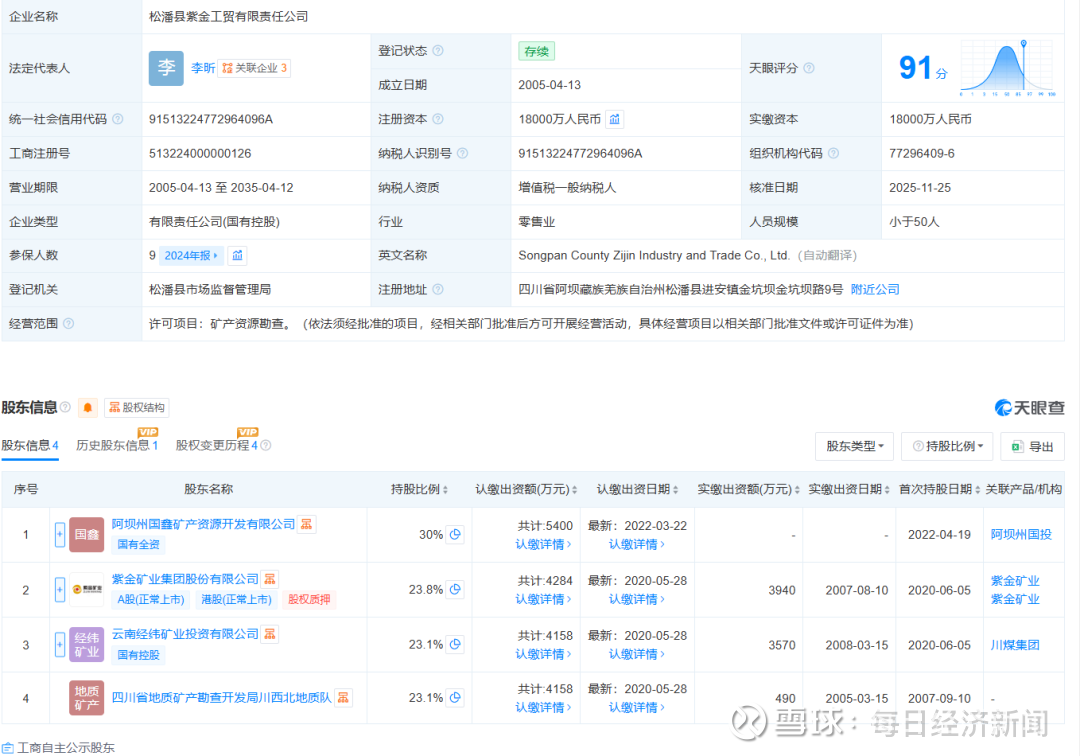The width and height of the screenshot is (1080, 756).
Task: Click the registered capital chart icon
Action: pyautogui.click(x=615, y=119)
